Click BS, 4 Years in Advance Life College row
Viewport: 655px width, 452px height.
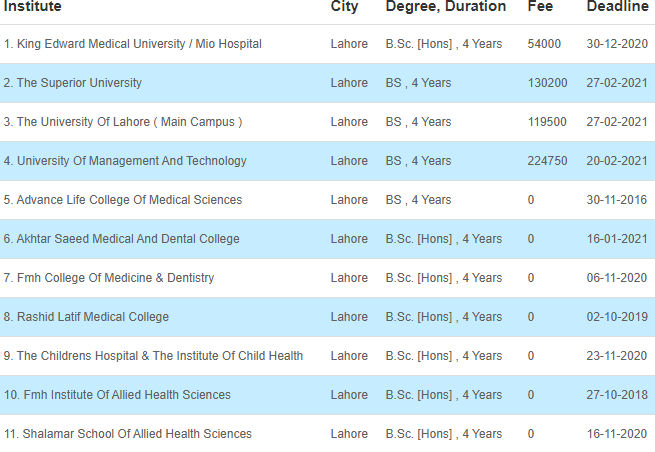coord(418,200)
